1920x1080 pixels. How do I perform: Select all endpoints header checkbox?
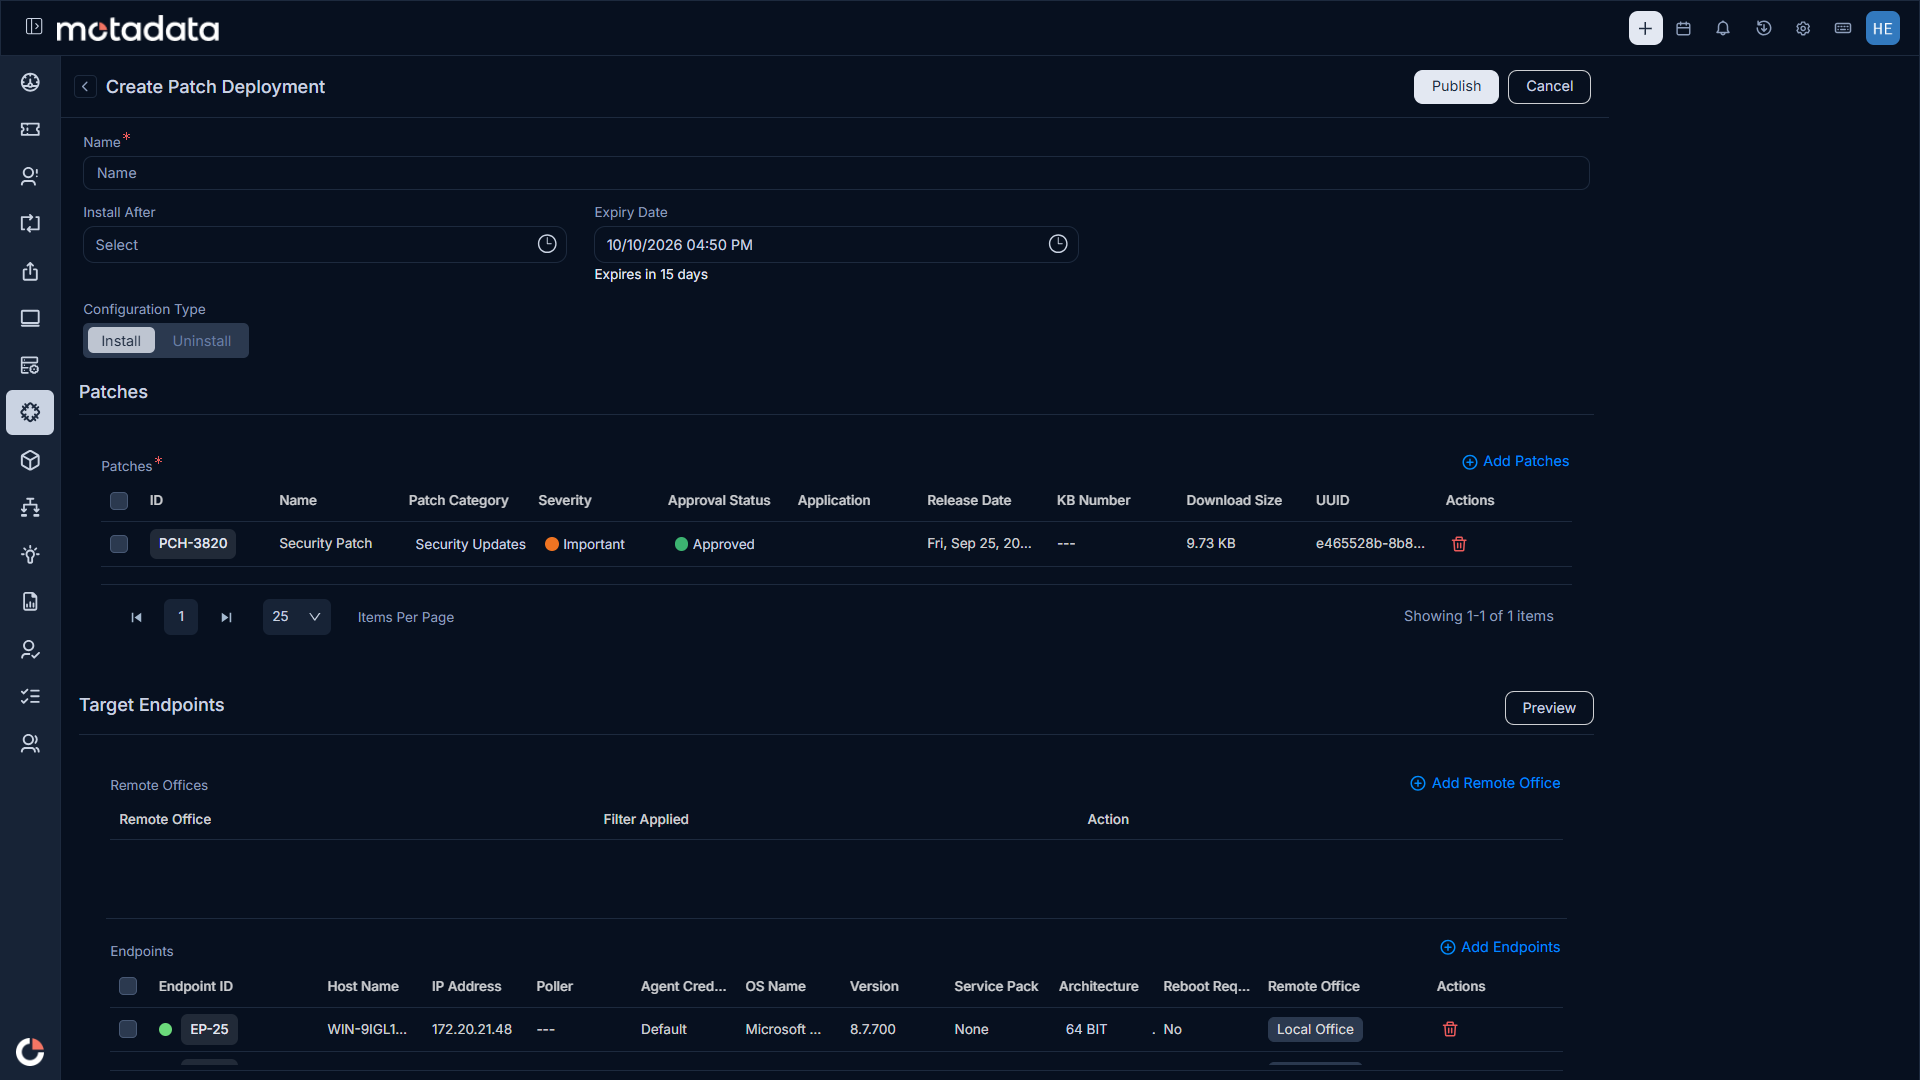click(128, 986)
